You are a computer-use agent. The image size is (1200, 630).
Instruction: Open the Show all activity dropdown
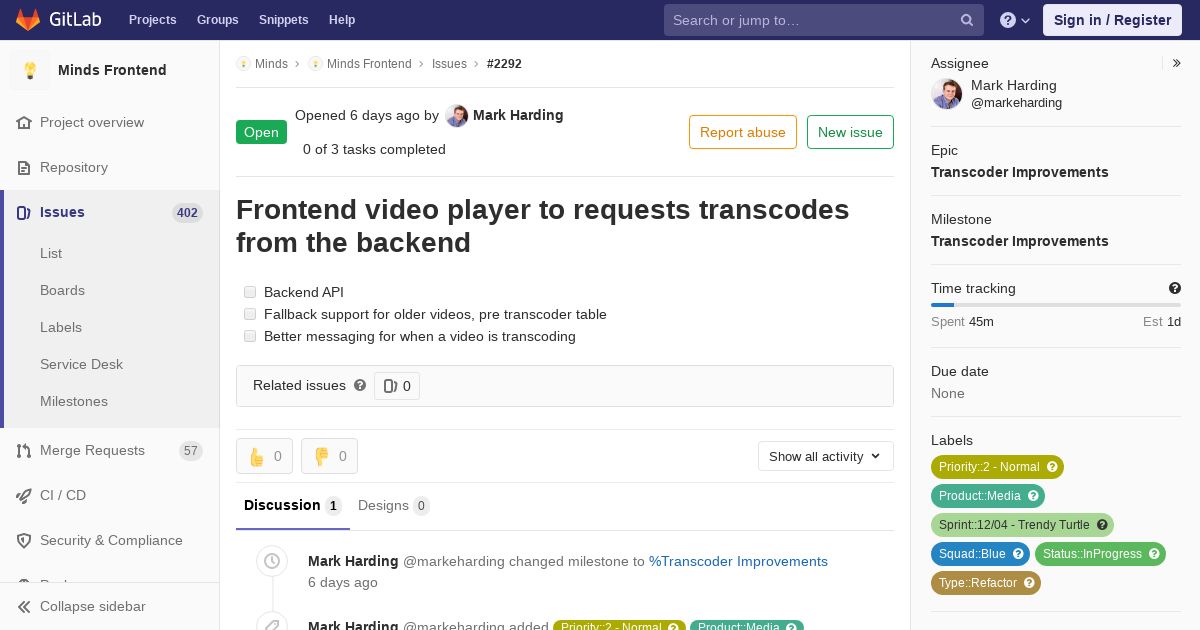click(825, 456)
